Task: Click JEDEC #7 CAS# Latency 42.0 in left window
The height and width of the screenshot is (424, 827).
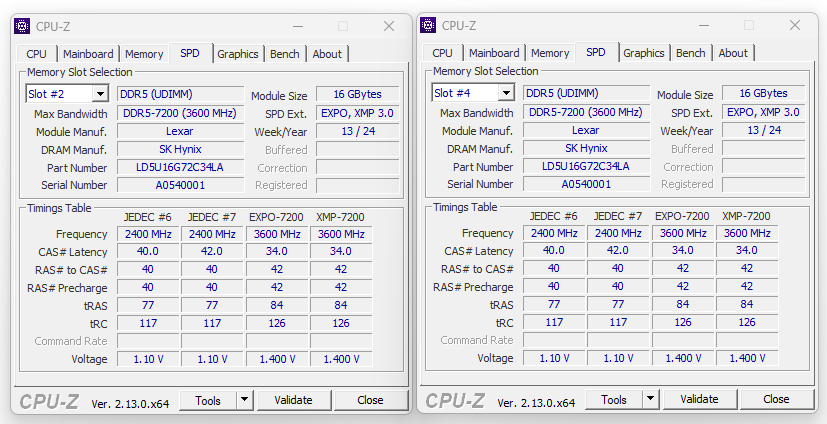Action: pyautogui.click(x=213, y=252)
